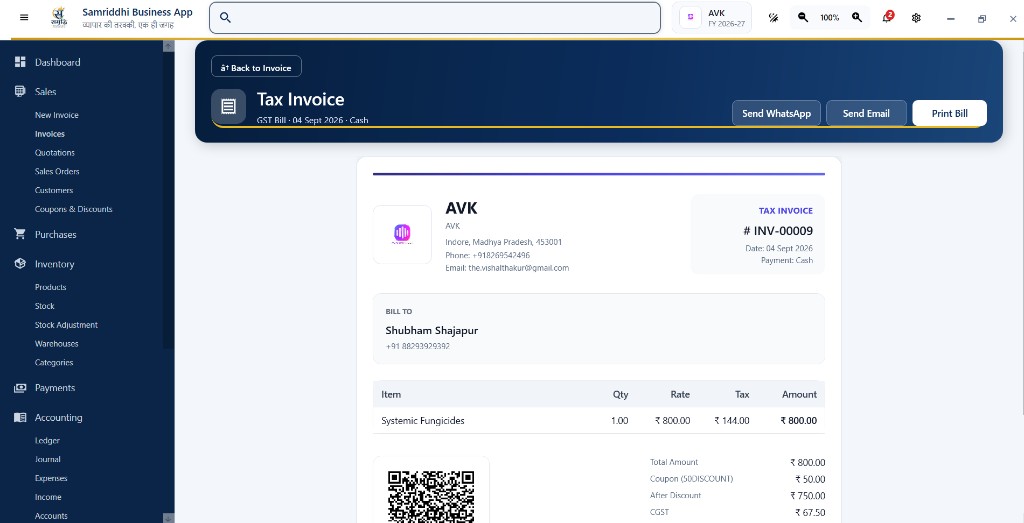Click invoice number INV-00009
Image resolution: width=1024 pixels, height=523 pixels.
pos(778,230)
